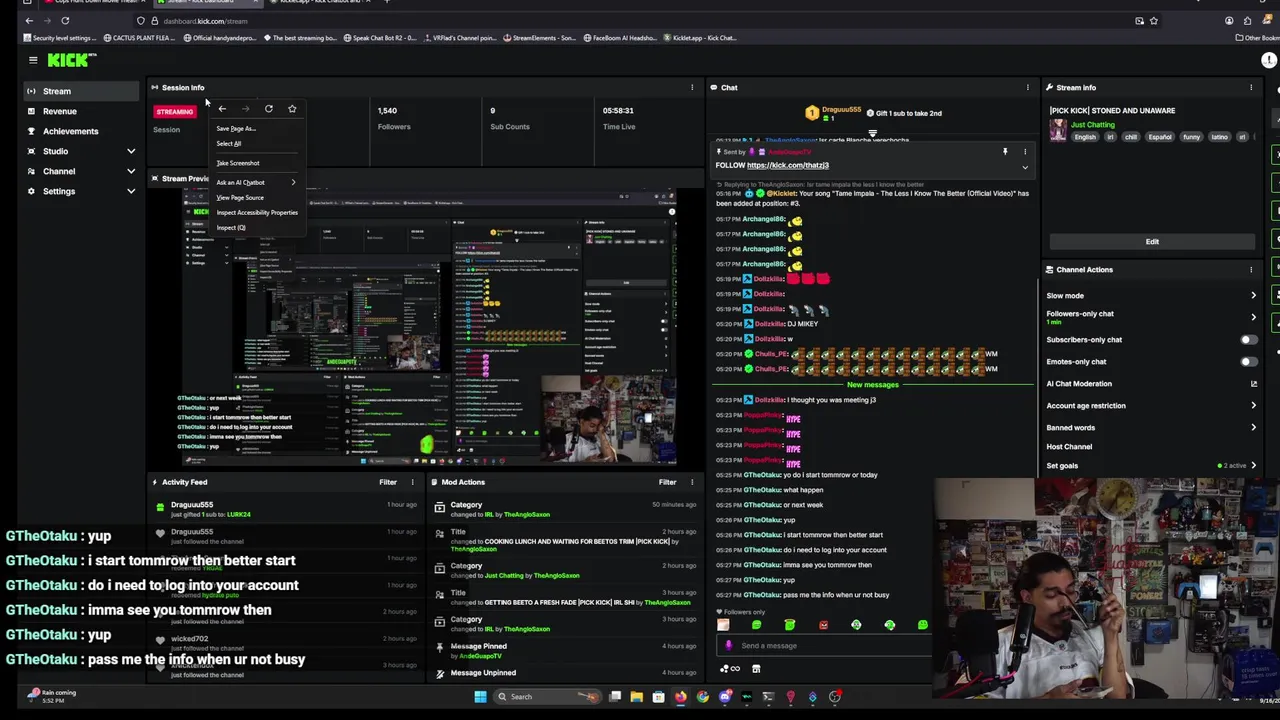Click the bookmark star in context menu
The width and height of the screenshot is (1280, 720).
[292, 109]
